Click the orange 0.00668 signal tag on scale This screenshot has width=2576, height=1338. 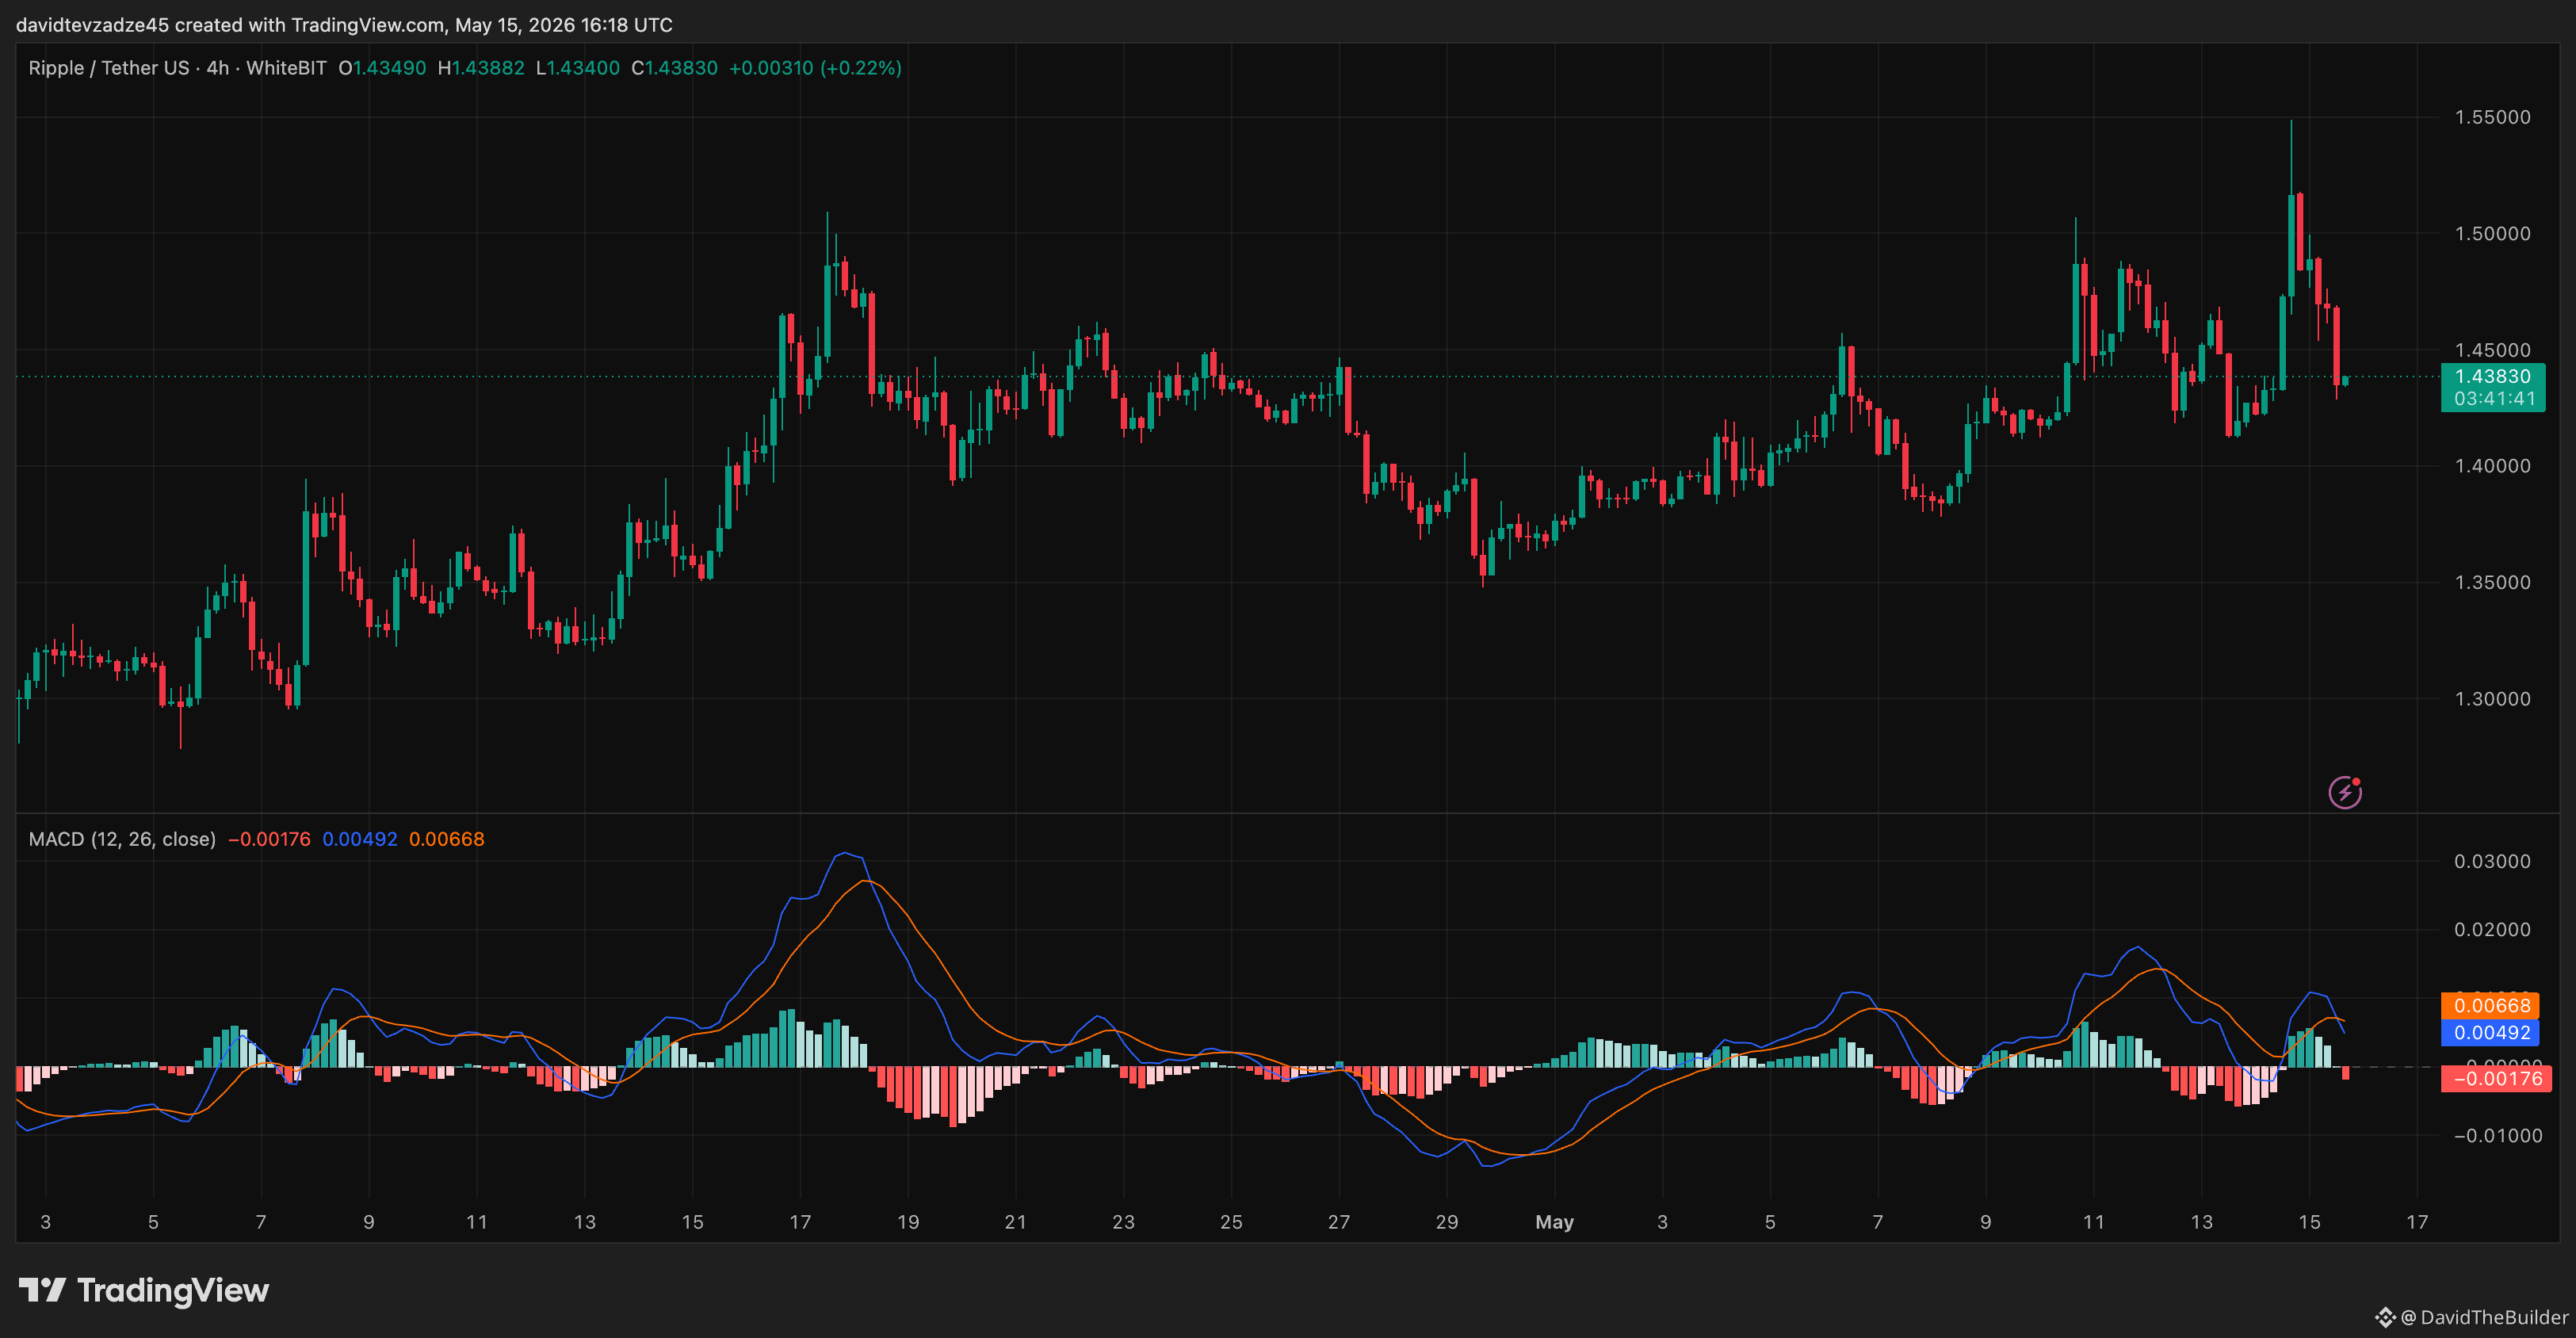click(x=2491, y=1005)
